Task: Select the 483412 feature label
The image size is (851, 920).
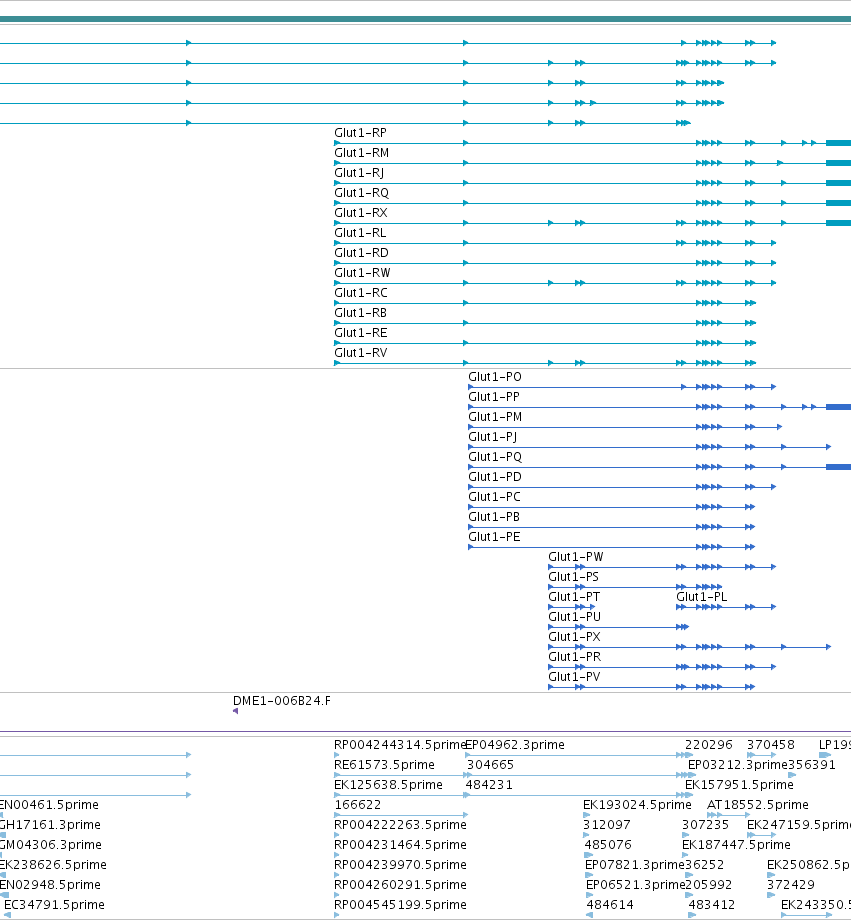Action: point(711,904)
